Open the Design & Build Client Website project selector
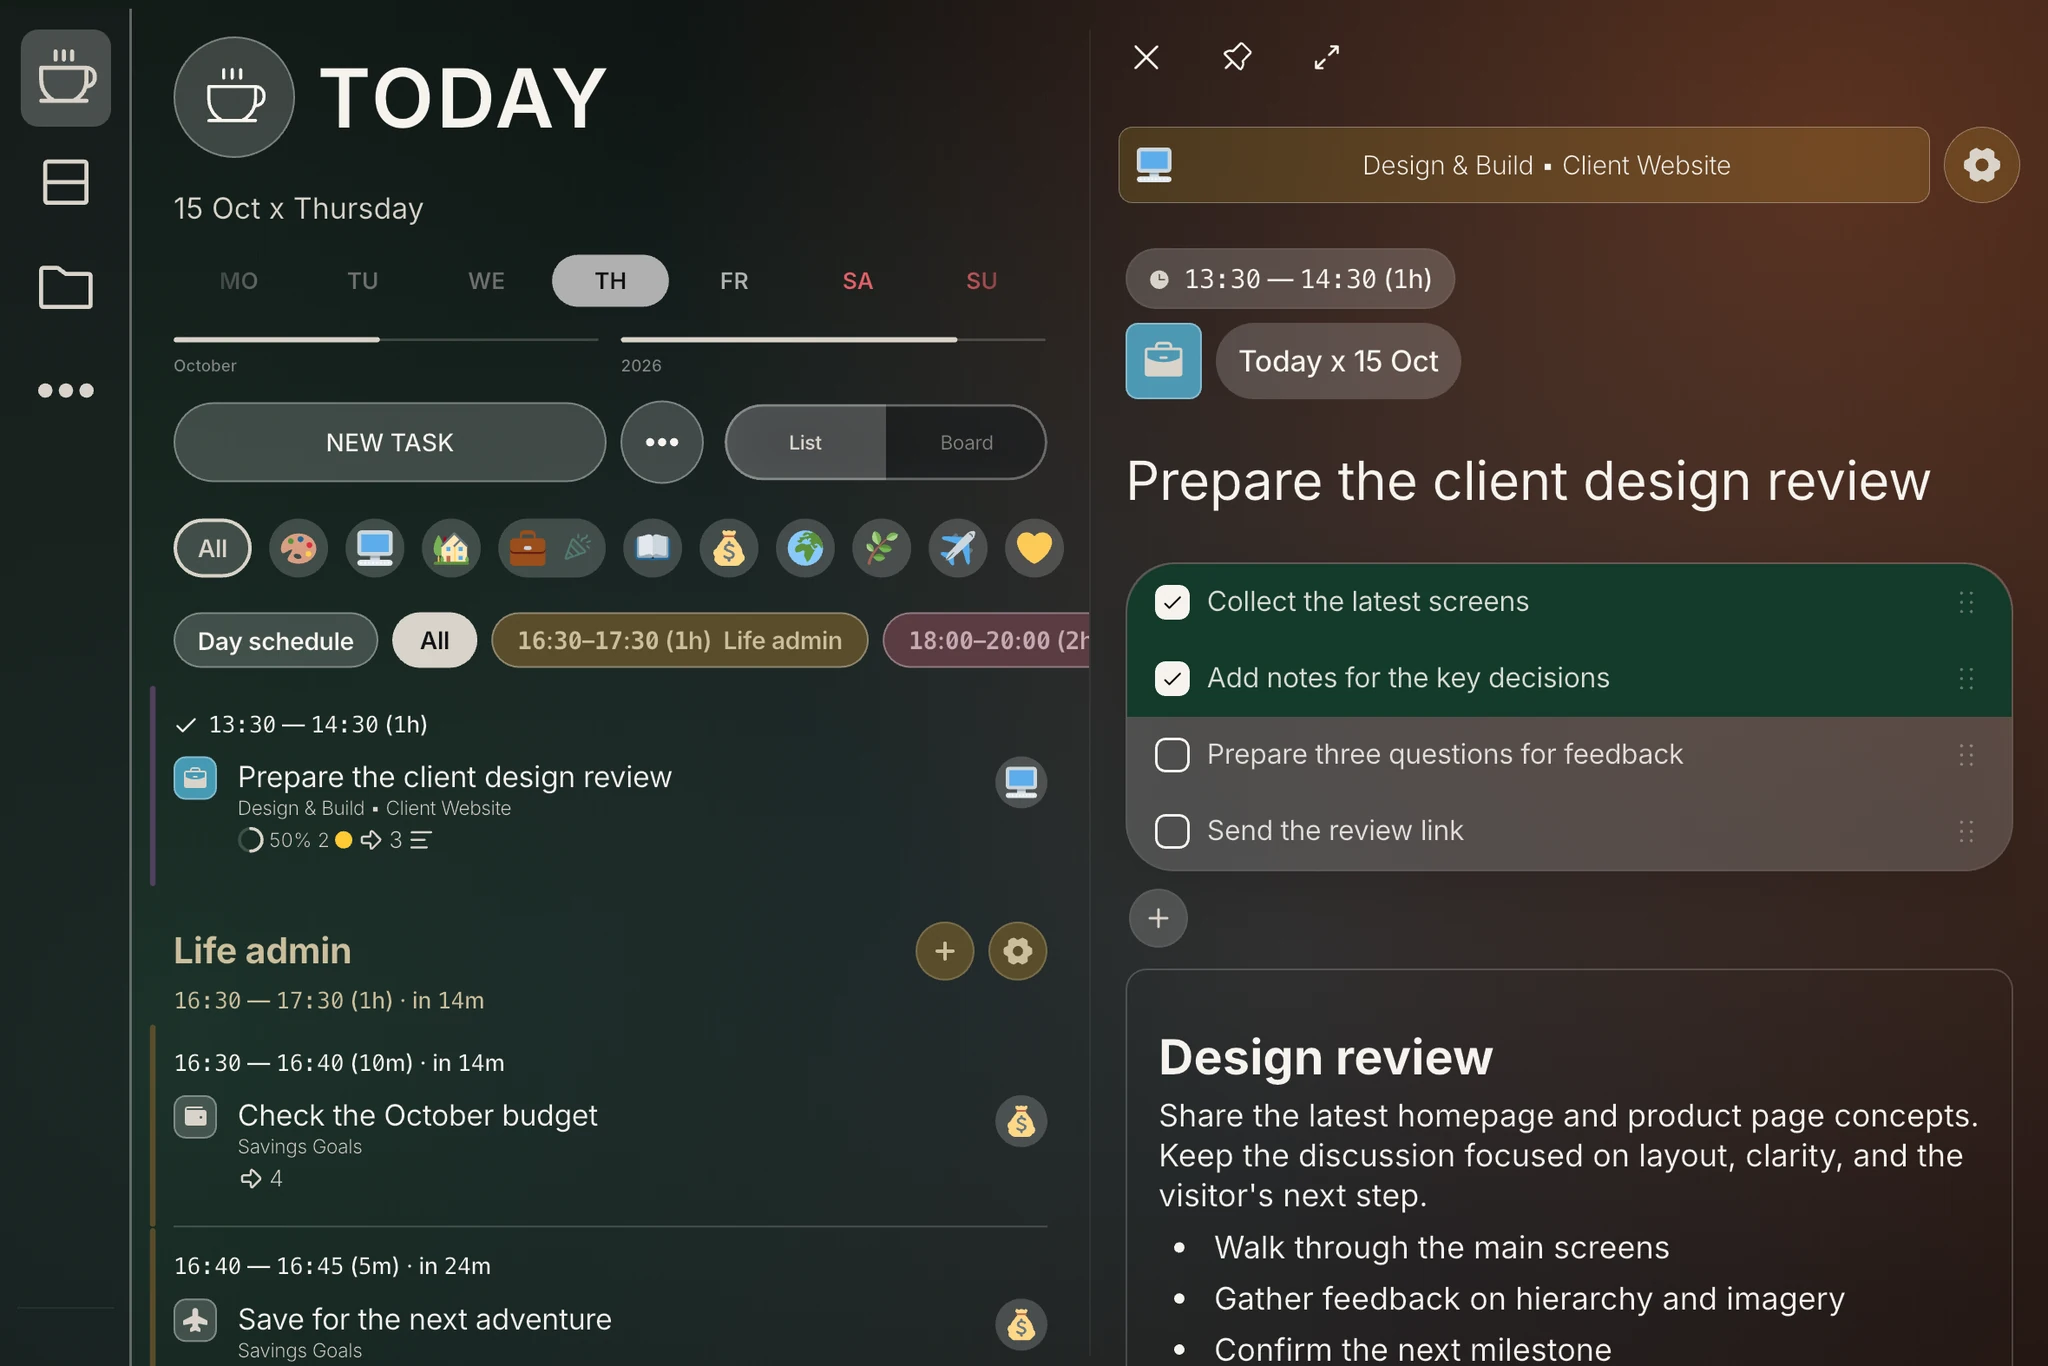The width and height of the screenshot is (2048, 1366). pyautogui.click(x=1523, y=165)
